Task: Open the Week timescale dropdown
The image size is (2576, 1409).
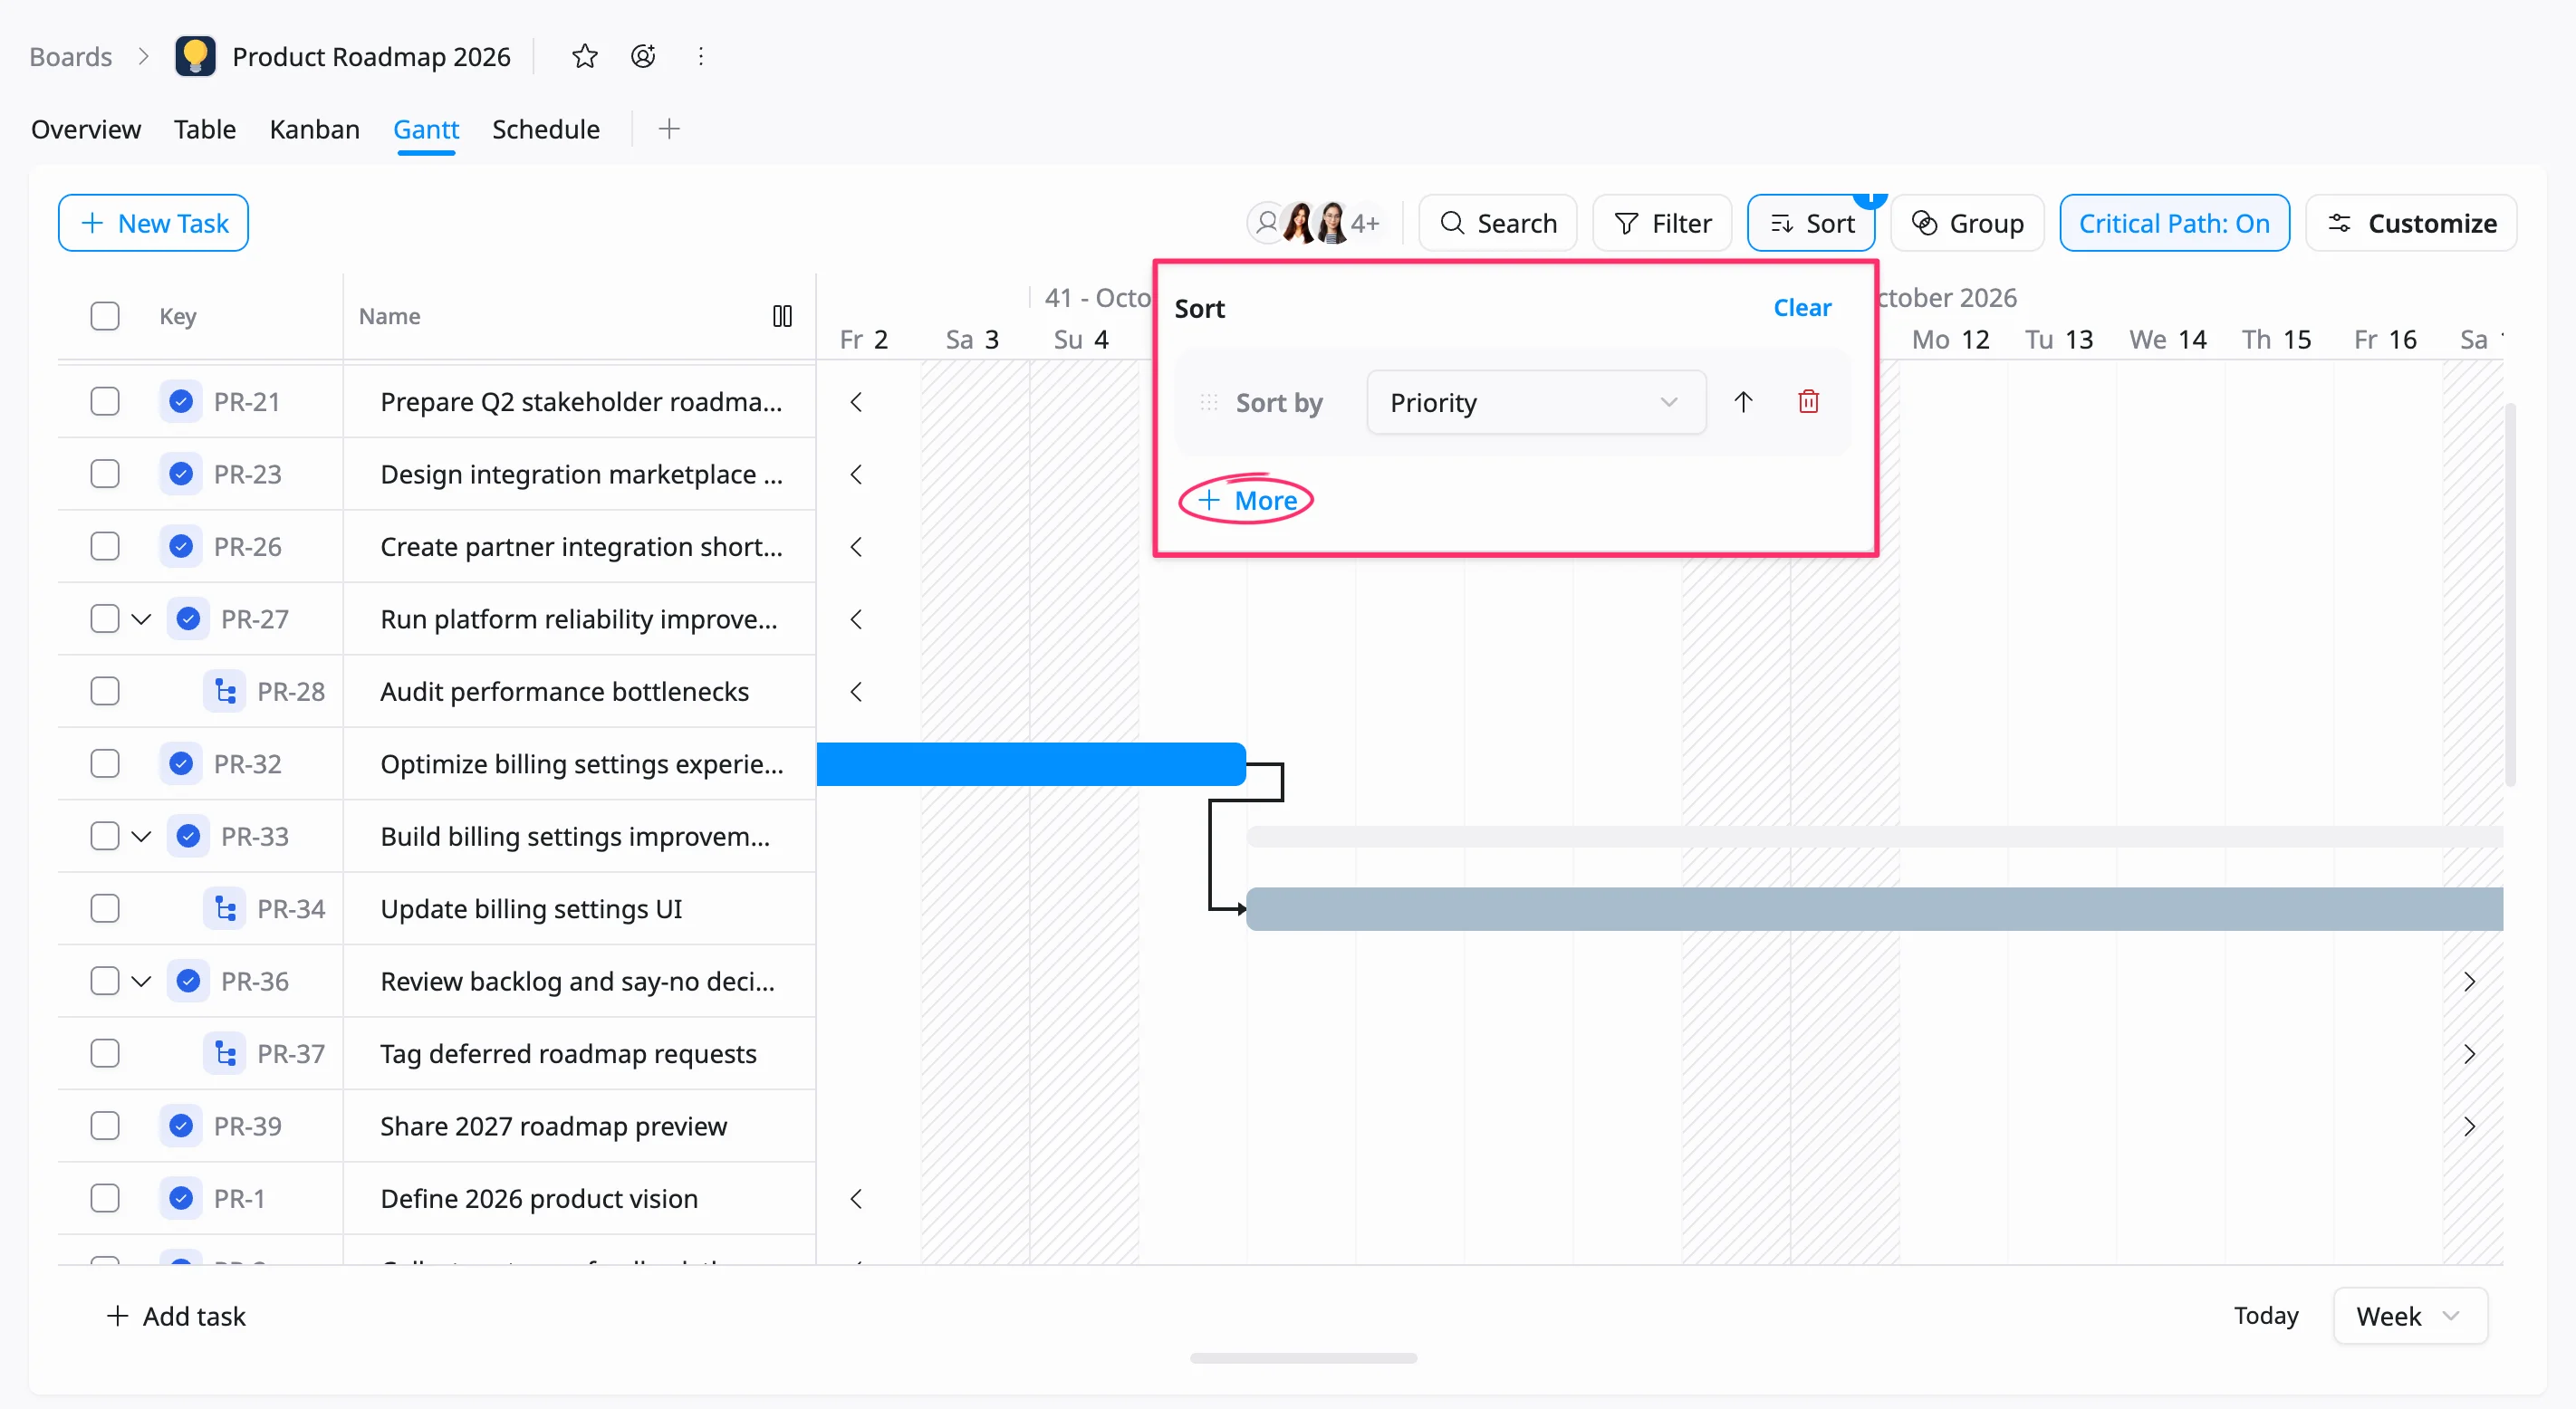Action: [2409, 1315]
